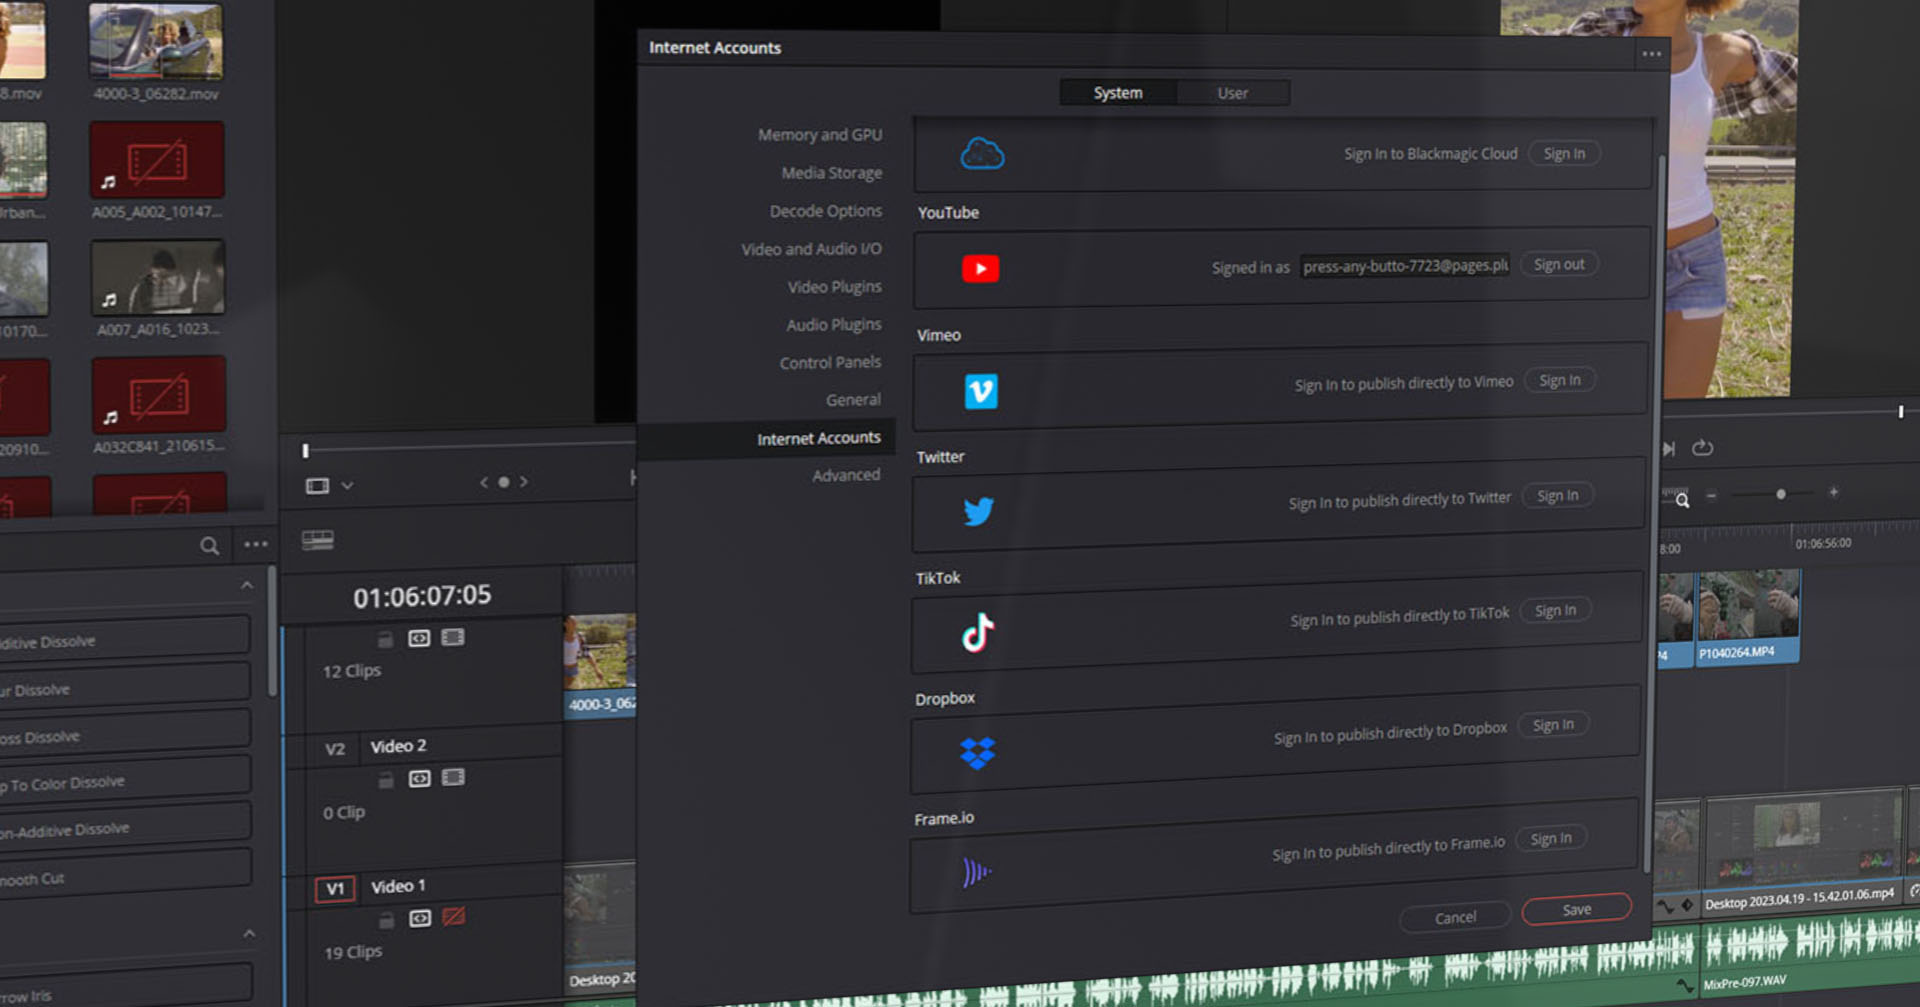Save the Internet Accounts settings
1920x1007 pixels.
[1577, 910]
